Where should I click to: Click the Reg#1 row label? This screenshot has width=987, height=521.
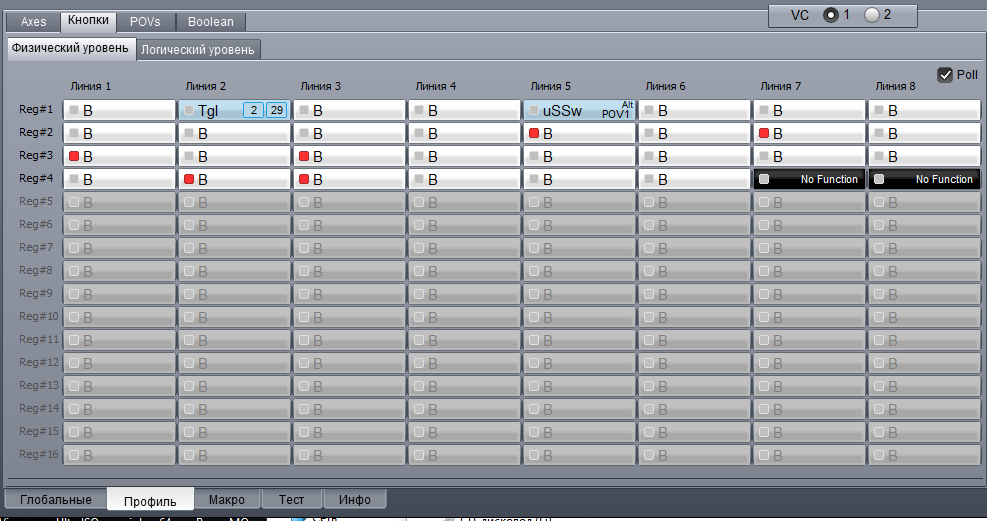(x=36, y=109)
